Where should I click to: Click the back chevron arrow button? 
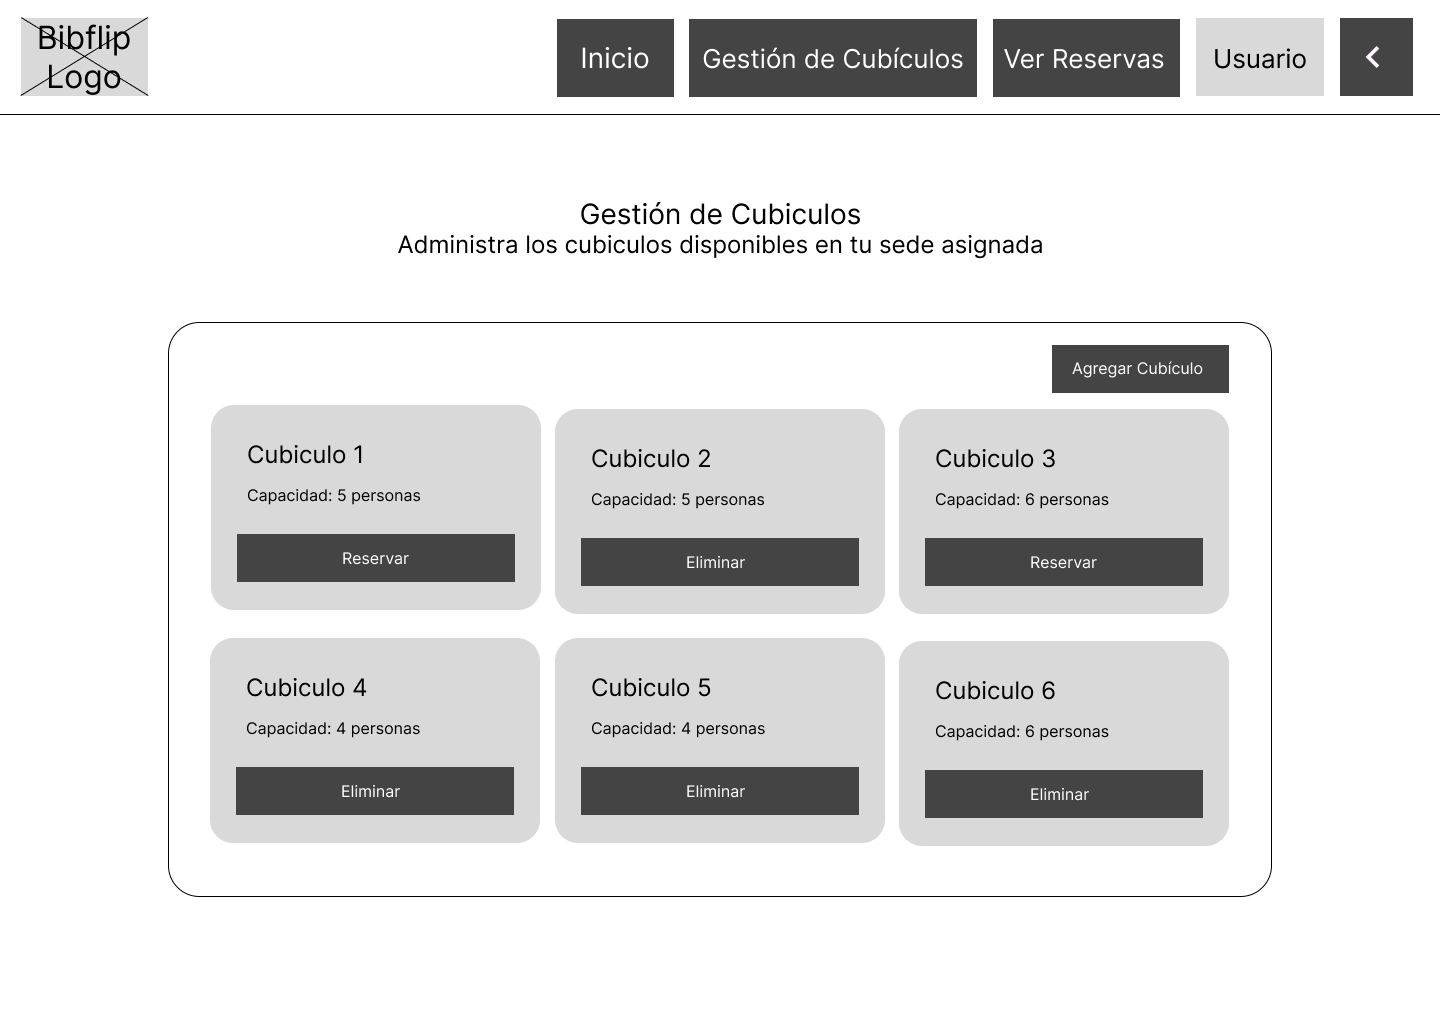pyautogui.click(x=1375, y=57)
